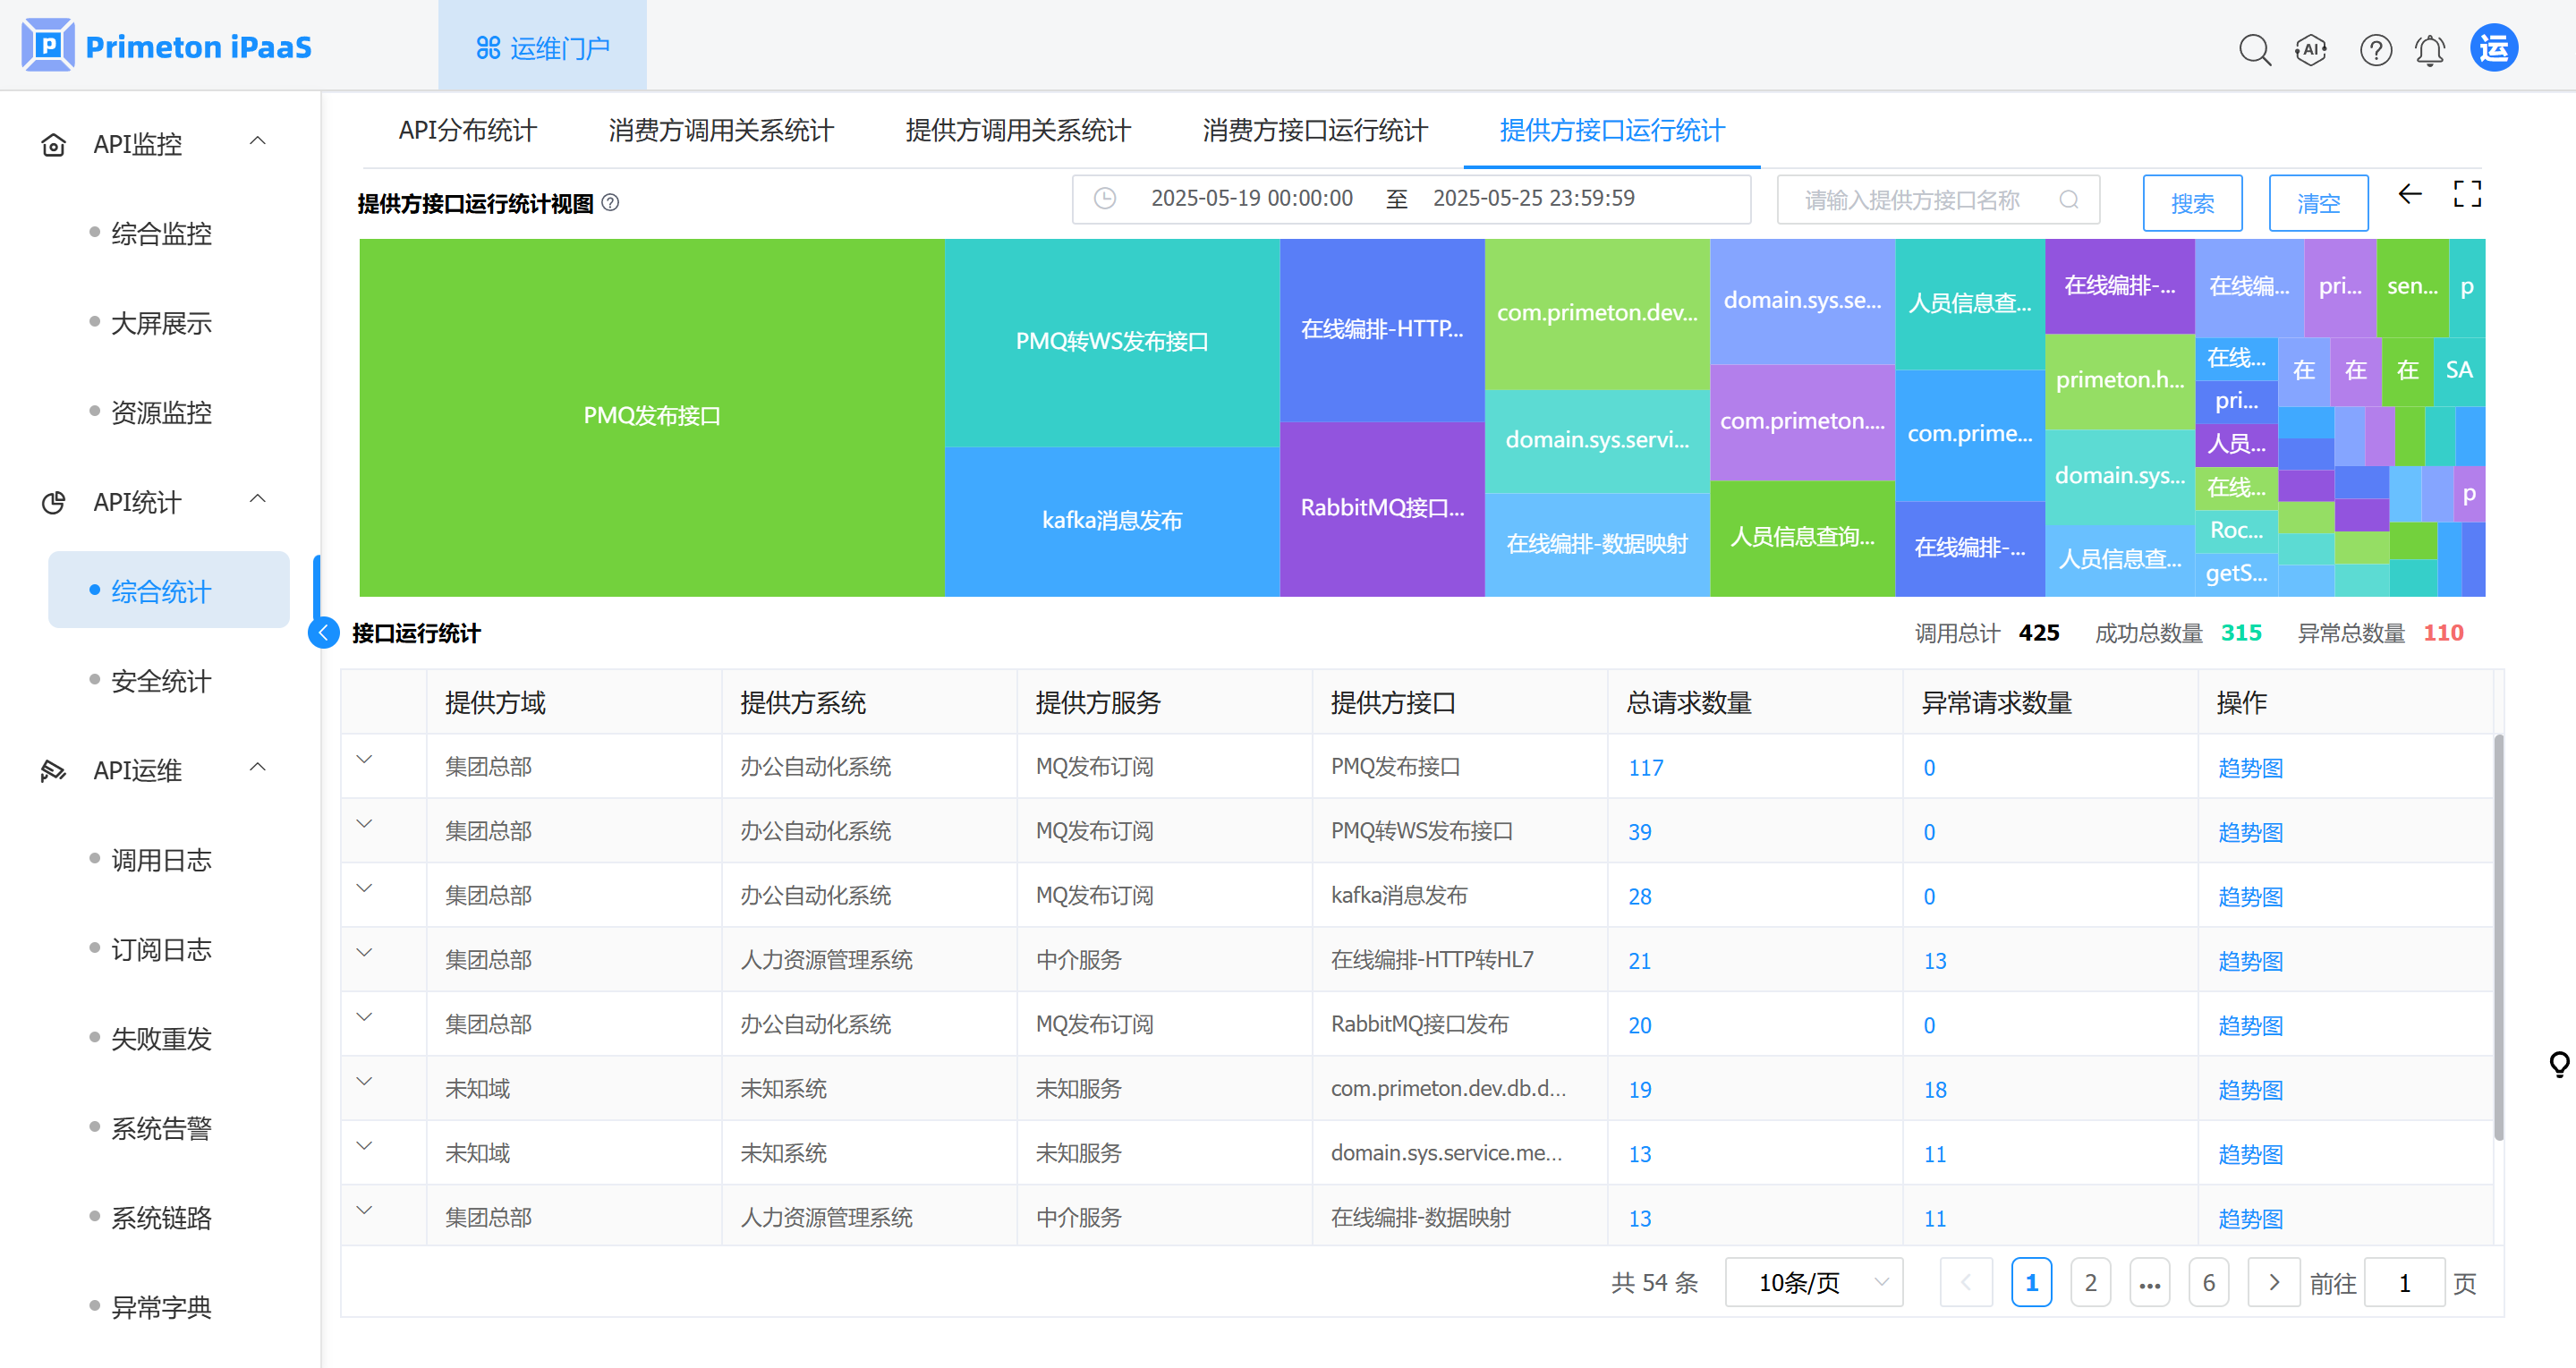The height and width of the screenshot is (1368, 2576).
Task: Go to page 2 in pagination
Action: (x=2090, y=1282)
